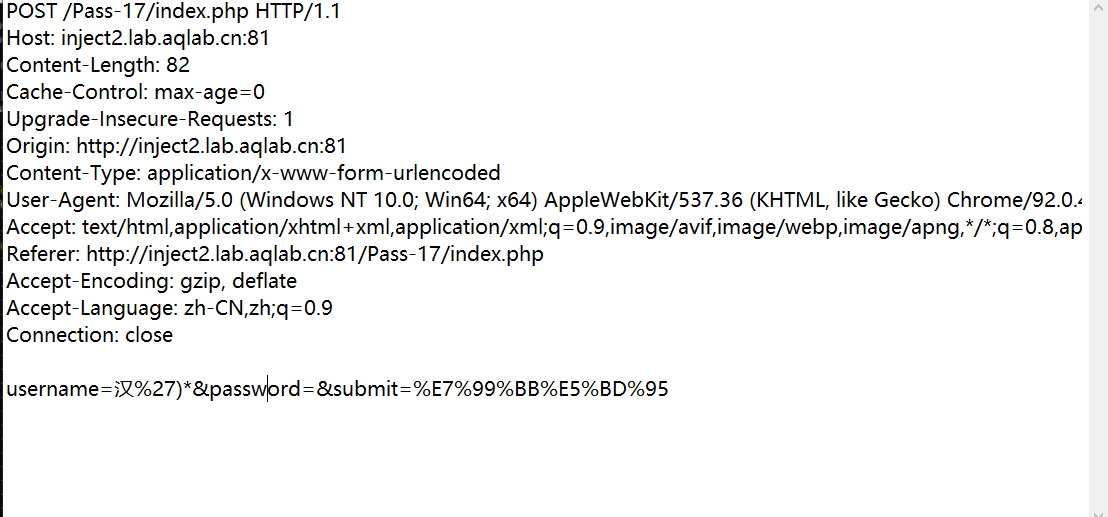The height and width of the screenshot is (517, 1108).
Task: Click the empty line before request body
Action: (300, 363)
